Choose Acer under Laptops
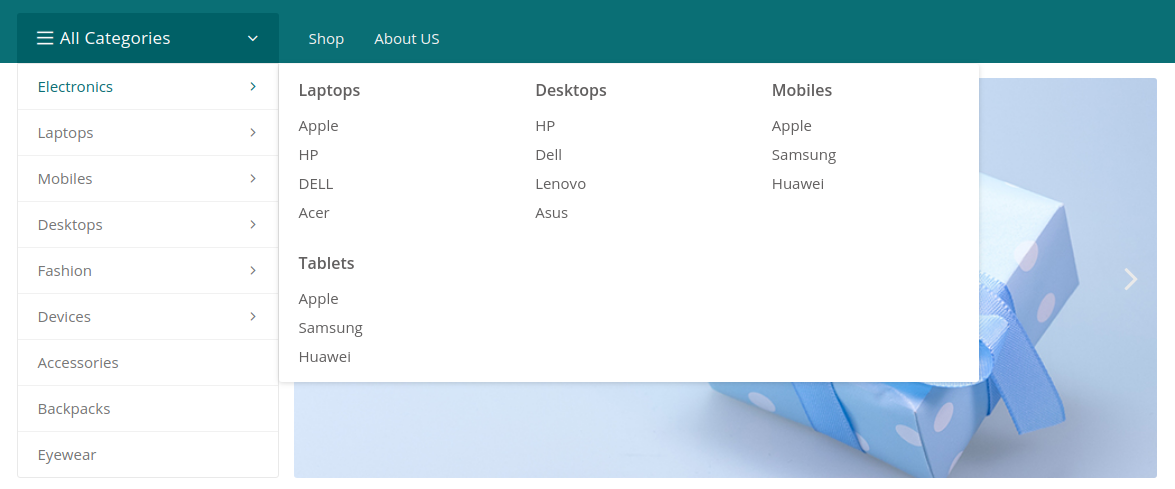Screen dimensions: 1175x489 tap(314, 213)
